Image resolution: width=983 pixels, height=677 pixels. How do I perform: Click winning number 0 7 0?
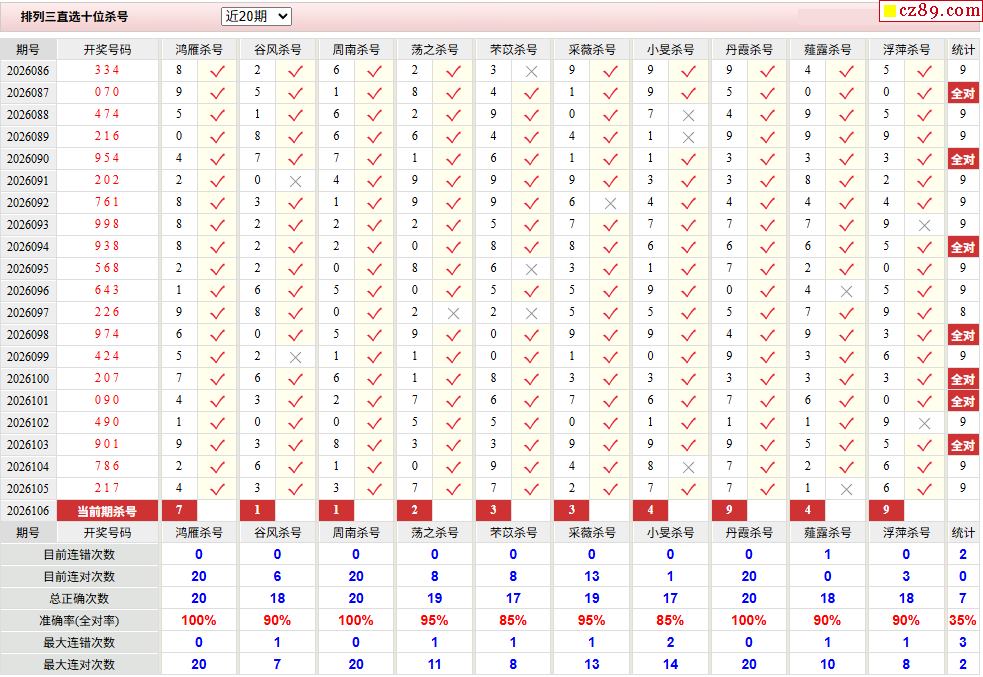point(107,92)
